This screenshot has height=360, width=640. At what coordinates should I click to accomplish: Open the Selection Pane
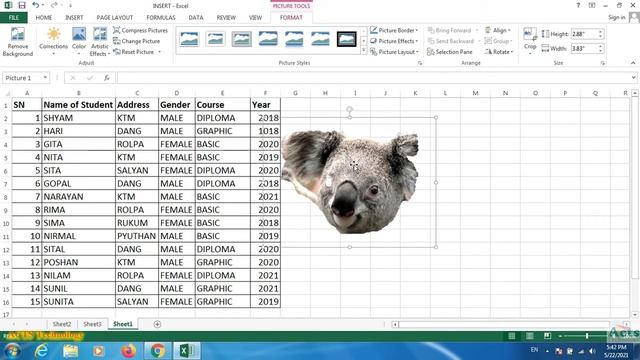(x=450, y=52)
